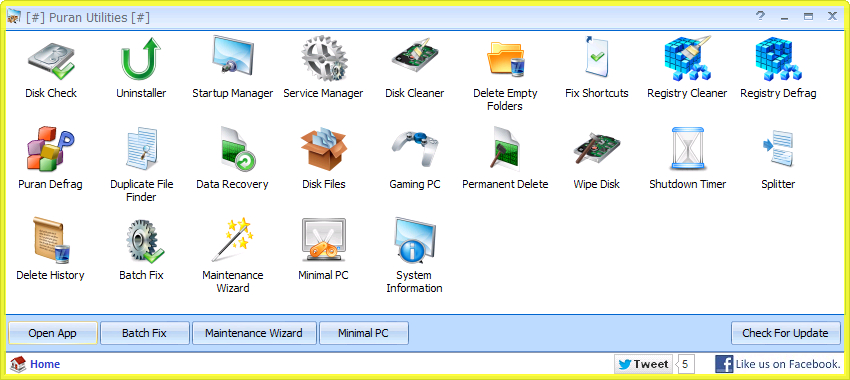Click the Check For Update button
This screenshot has width=850, height=380.
click(785, 333)
